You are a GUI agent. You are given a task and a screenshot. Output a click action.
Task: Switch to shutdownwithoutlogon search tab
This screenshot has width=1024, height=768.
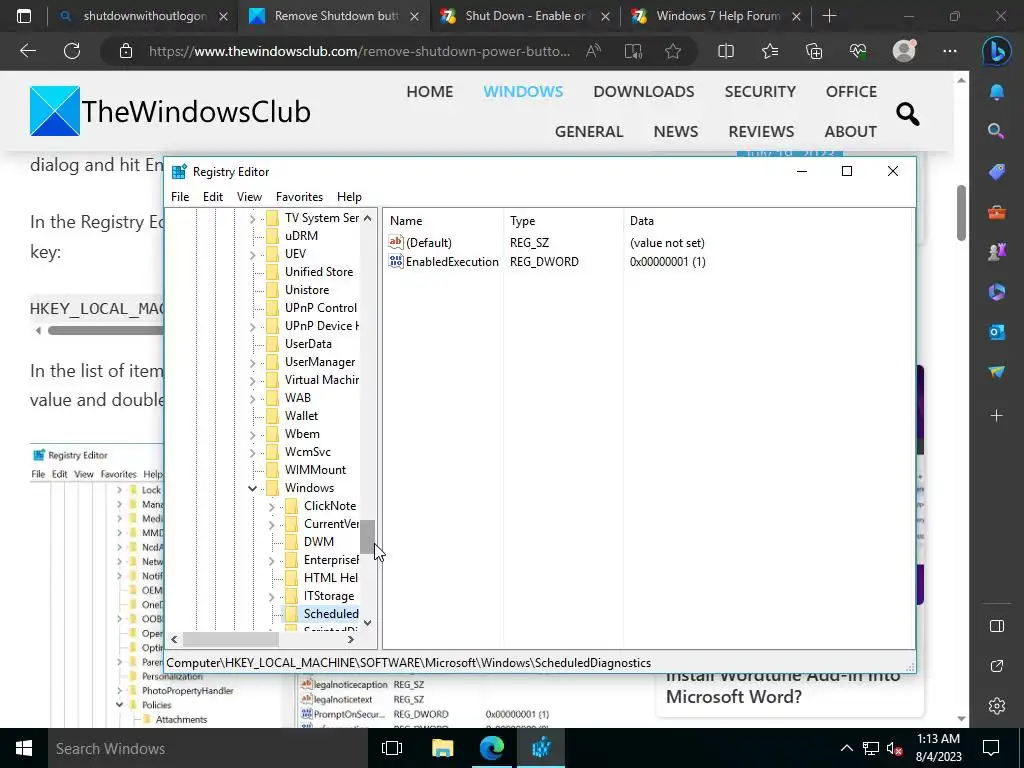144,16
